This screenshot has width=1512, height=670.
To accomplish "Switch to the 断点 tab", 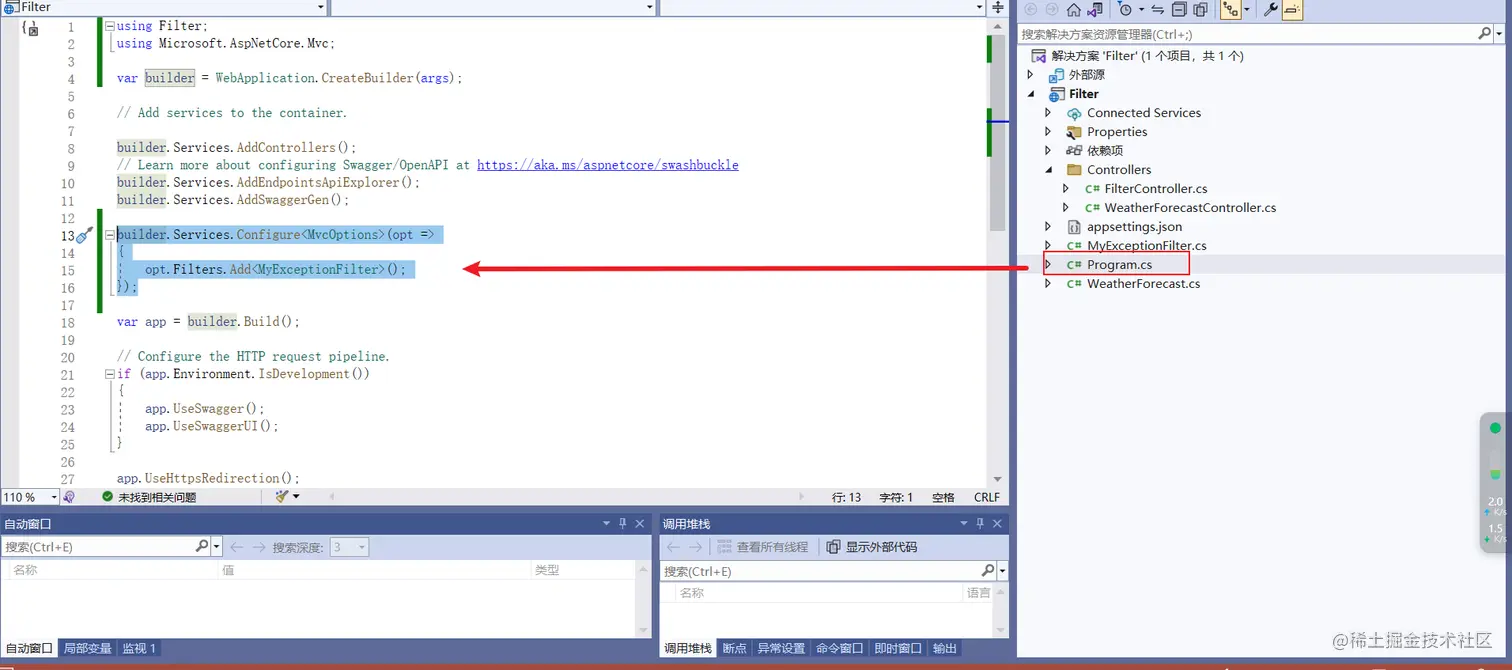I will click(734, 648).
